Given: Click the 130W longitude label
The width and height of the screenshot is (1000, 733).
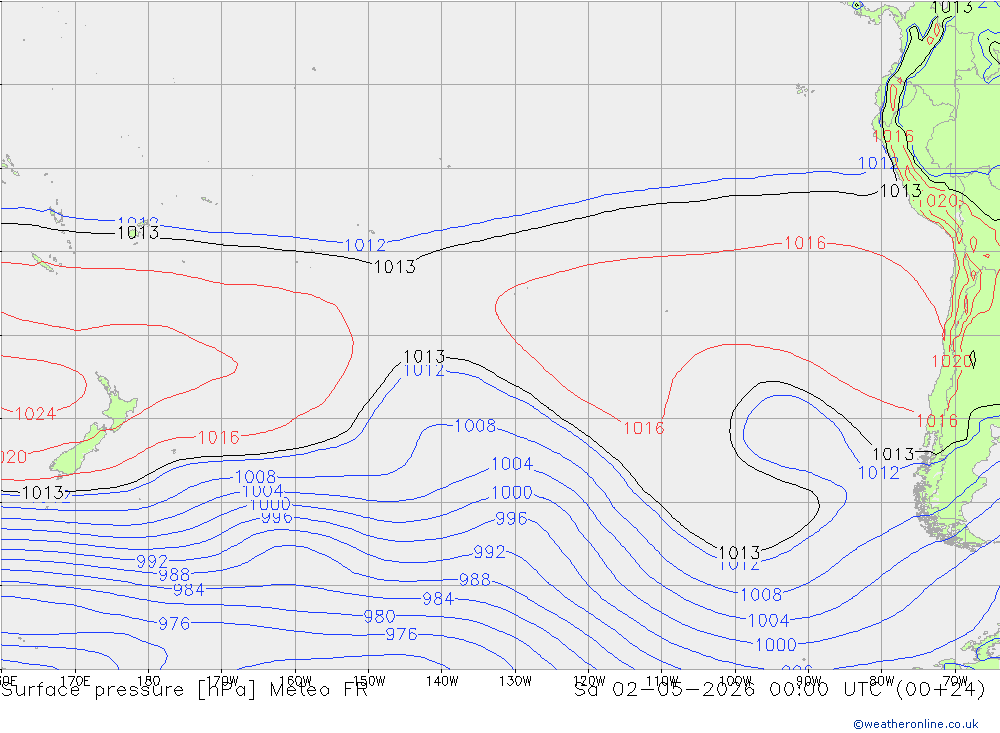Looking at the screenshot, I should [515, 681].
